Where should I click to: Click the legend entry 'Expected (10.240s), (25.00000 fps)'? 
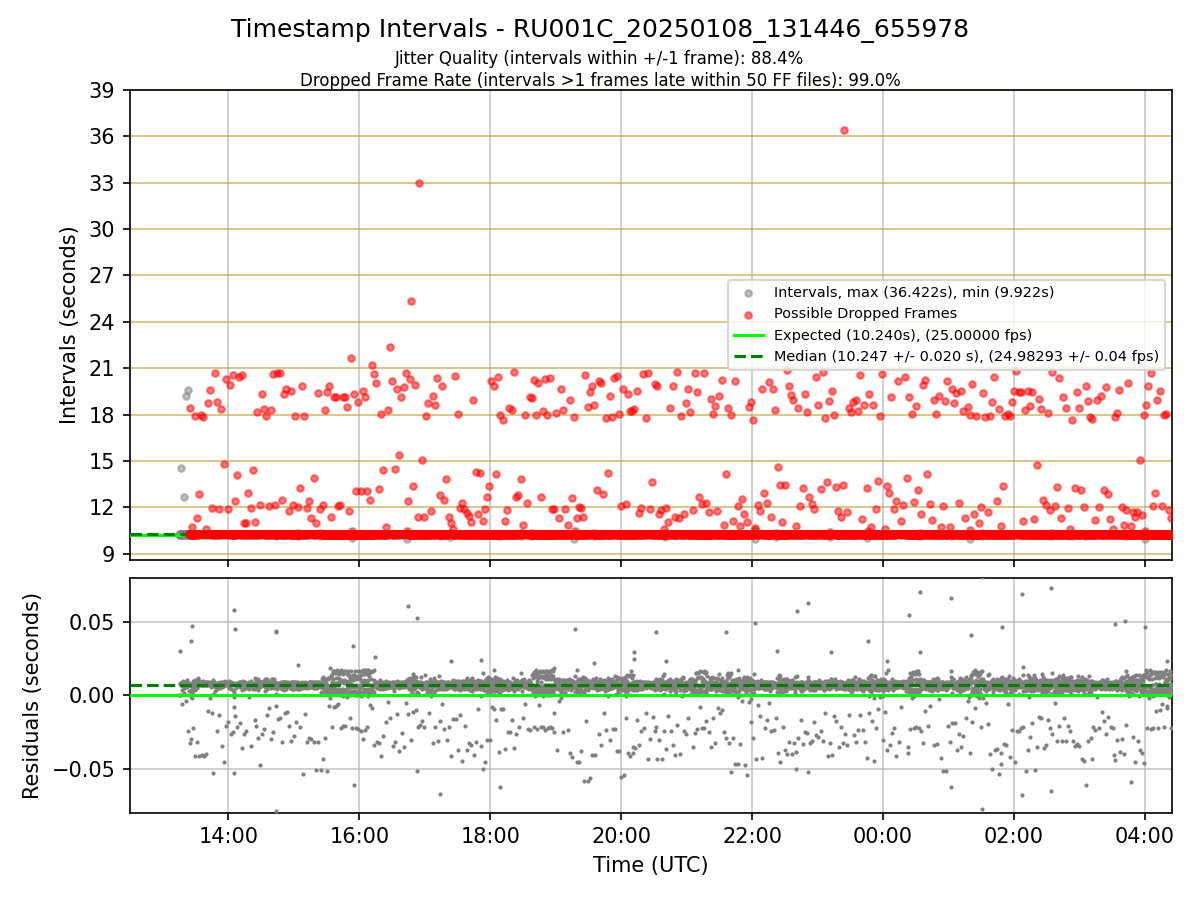point(903,334)
